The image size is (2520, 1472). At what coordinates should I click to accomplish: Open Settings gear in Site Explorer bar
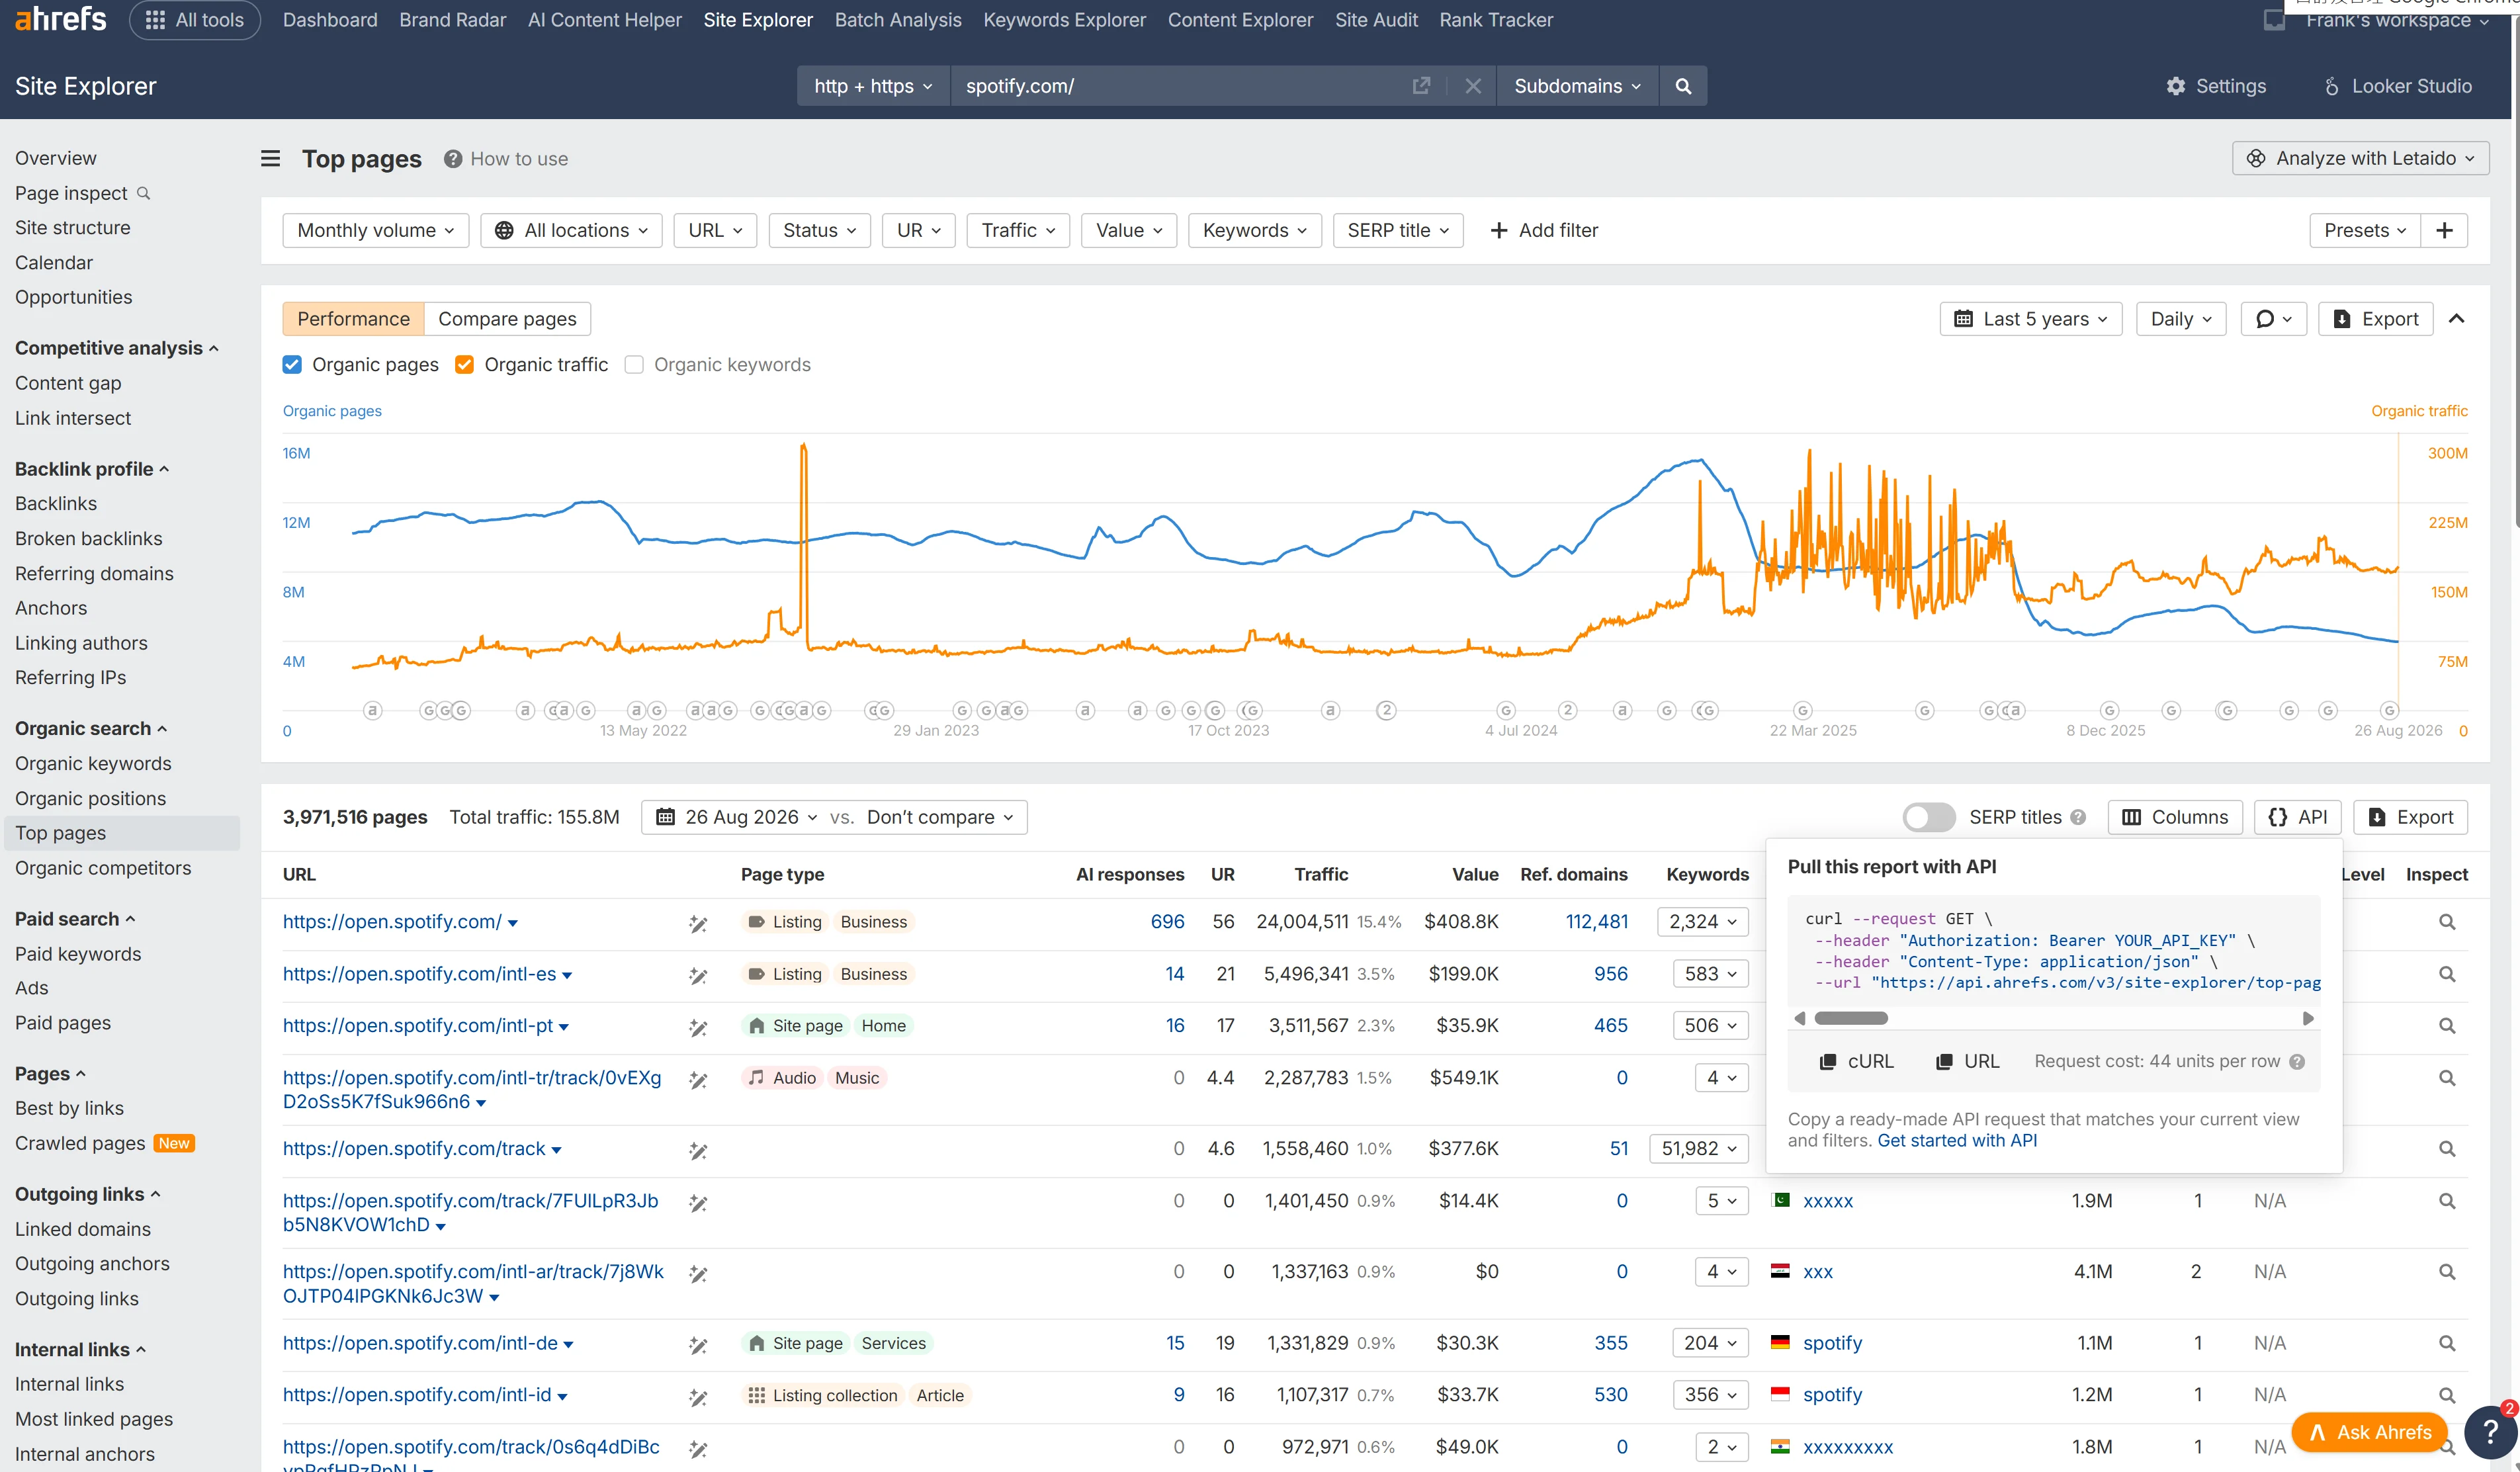(2216, 86)
